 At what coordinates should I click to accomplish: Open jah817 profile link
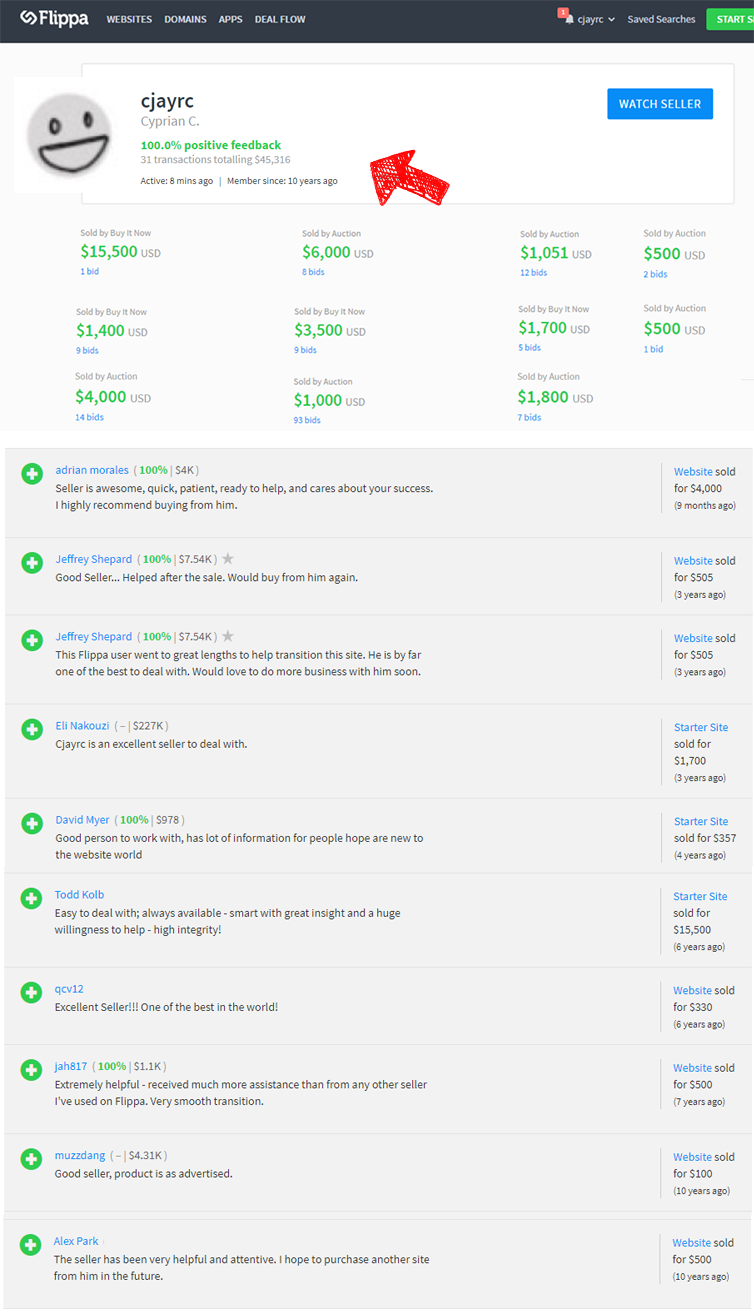(71, 1067)
